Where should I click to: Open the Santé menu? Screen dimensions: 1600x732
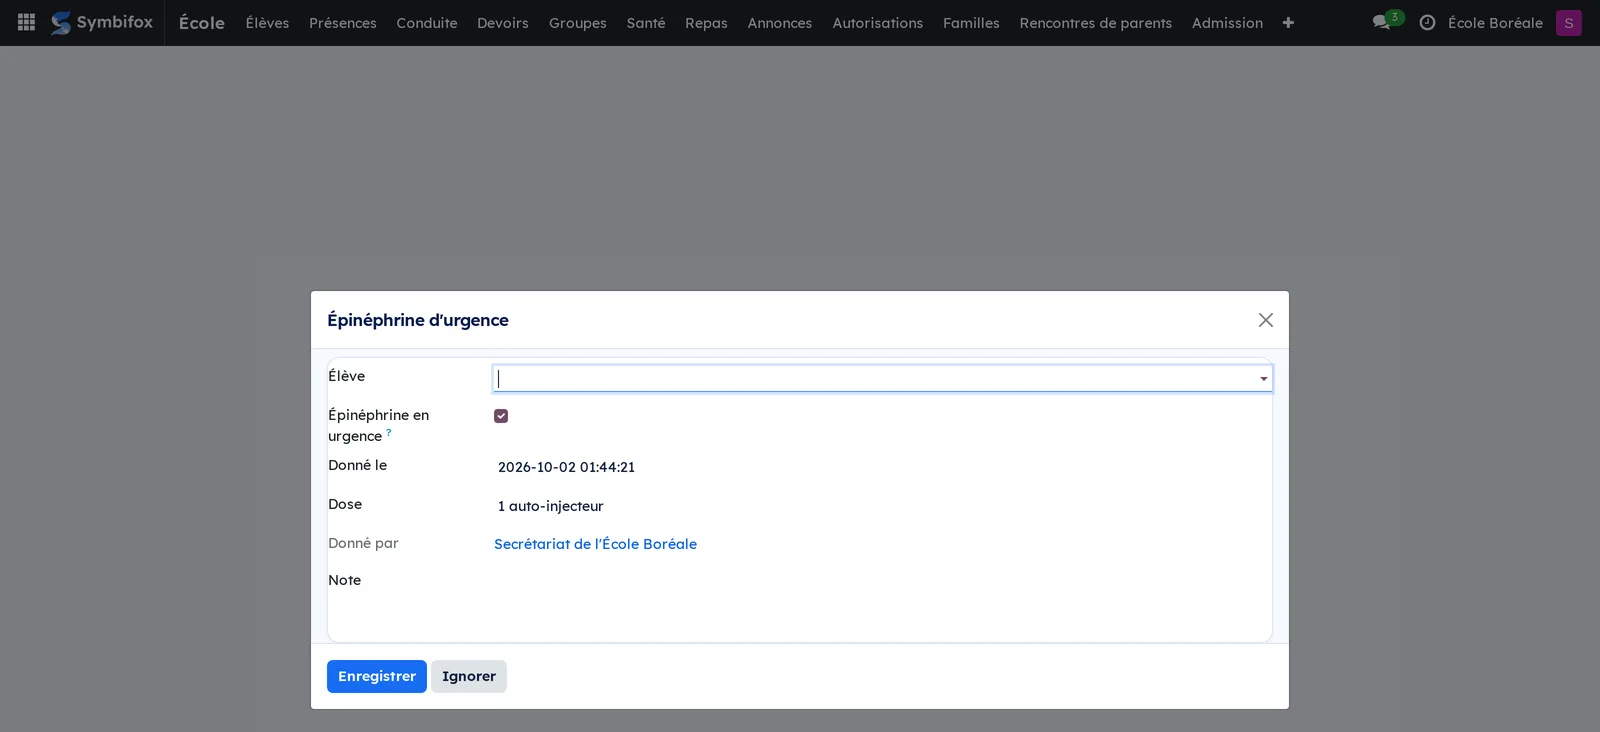tap(646, 22)
